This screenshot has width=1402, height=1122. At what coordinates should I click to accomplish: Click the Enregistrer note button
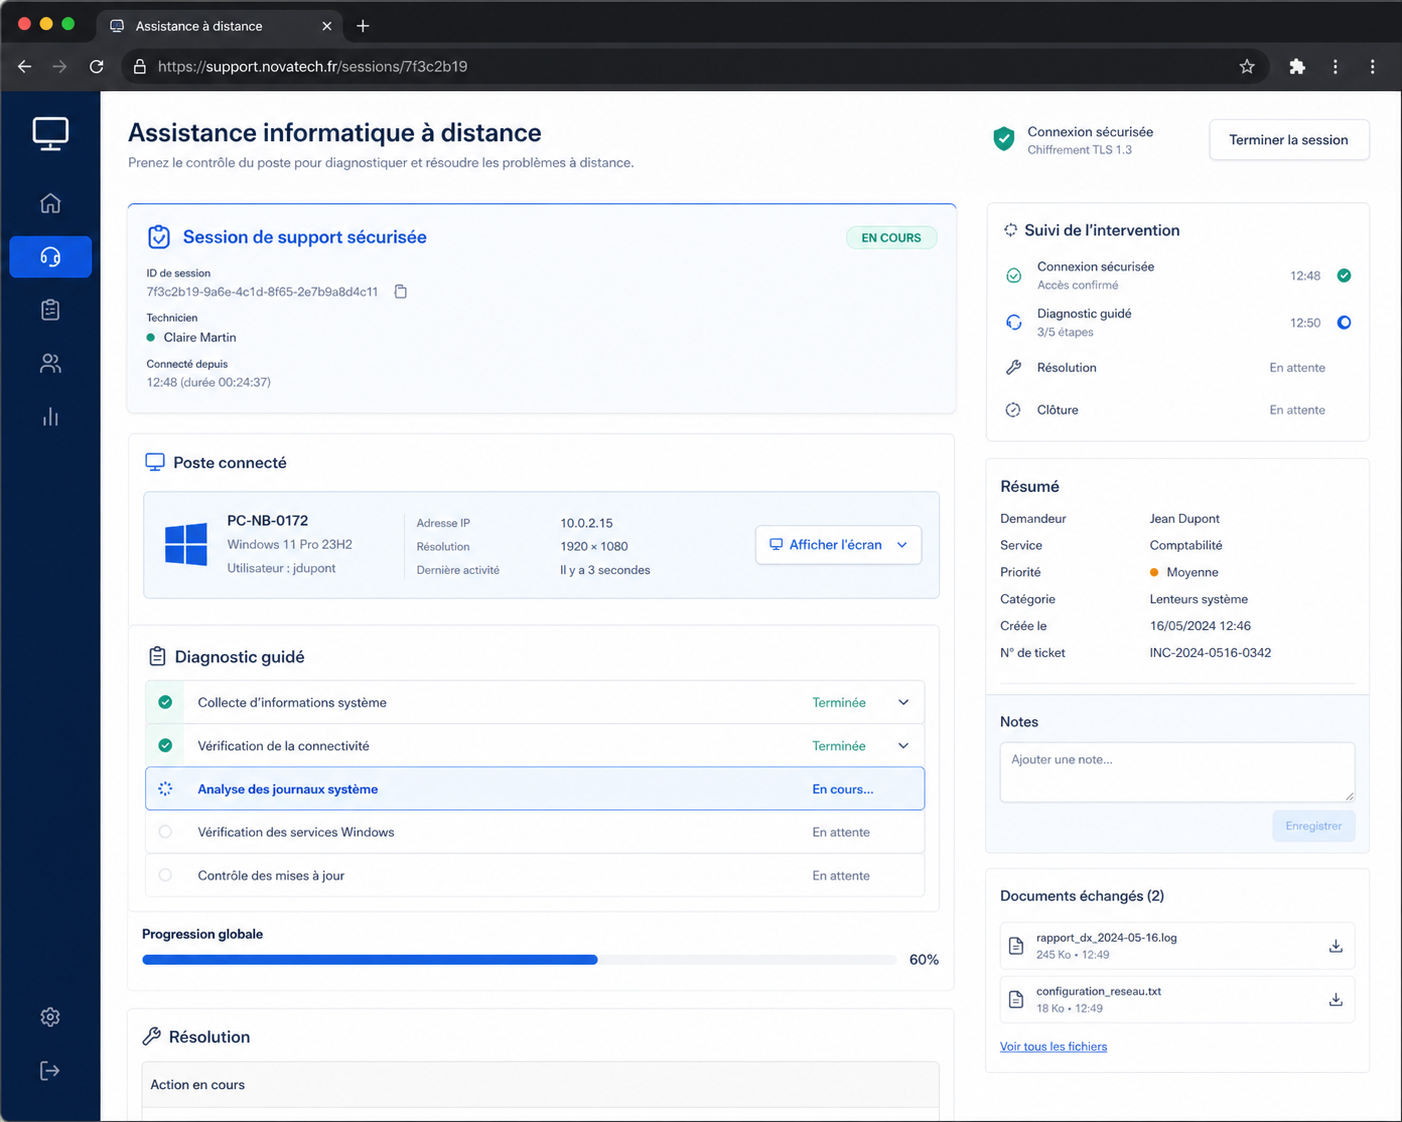click(x=1313, y=826)
